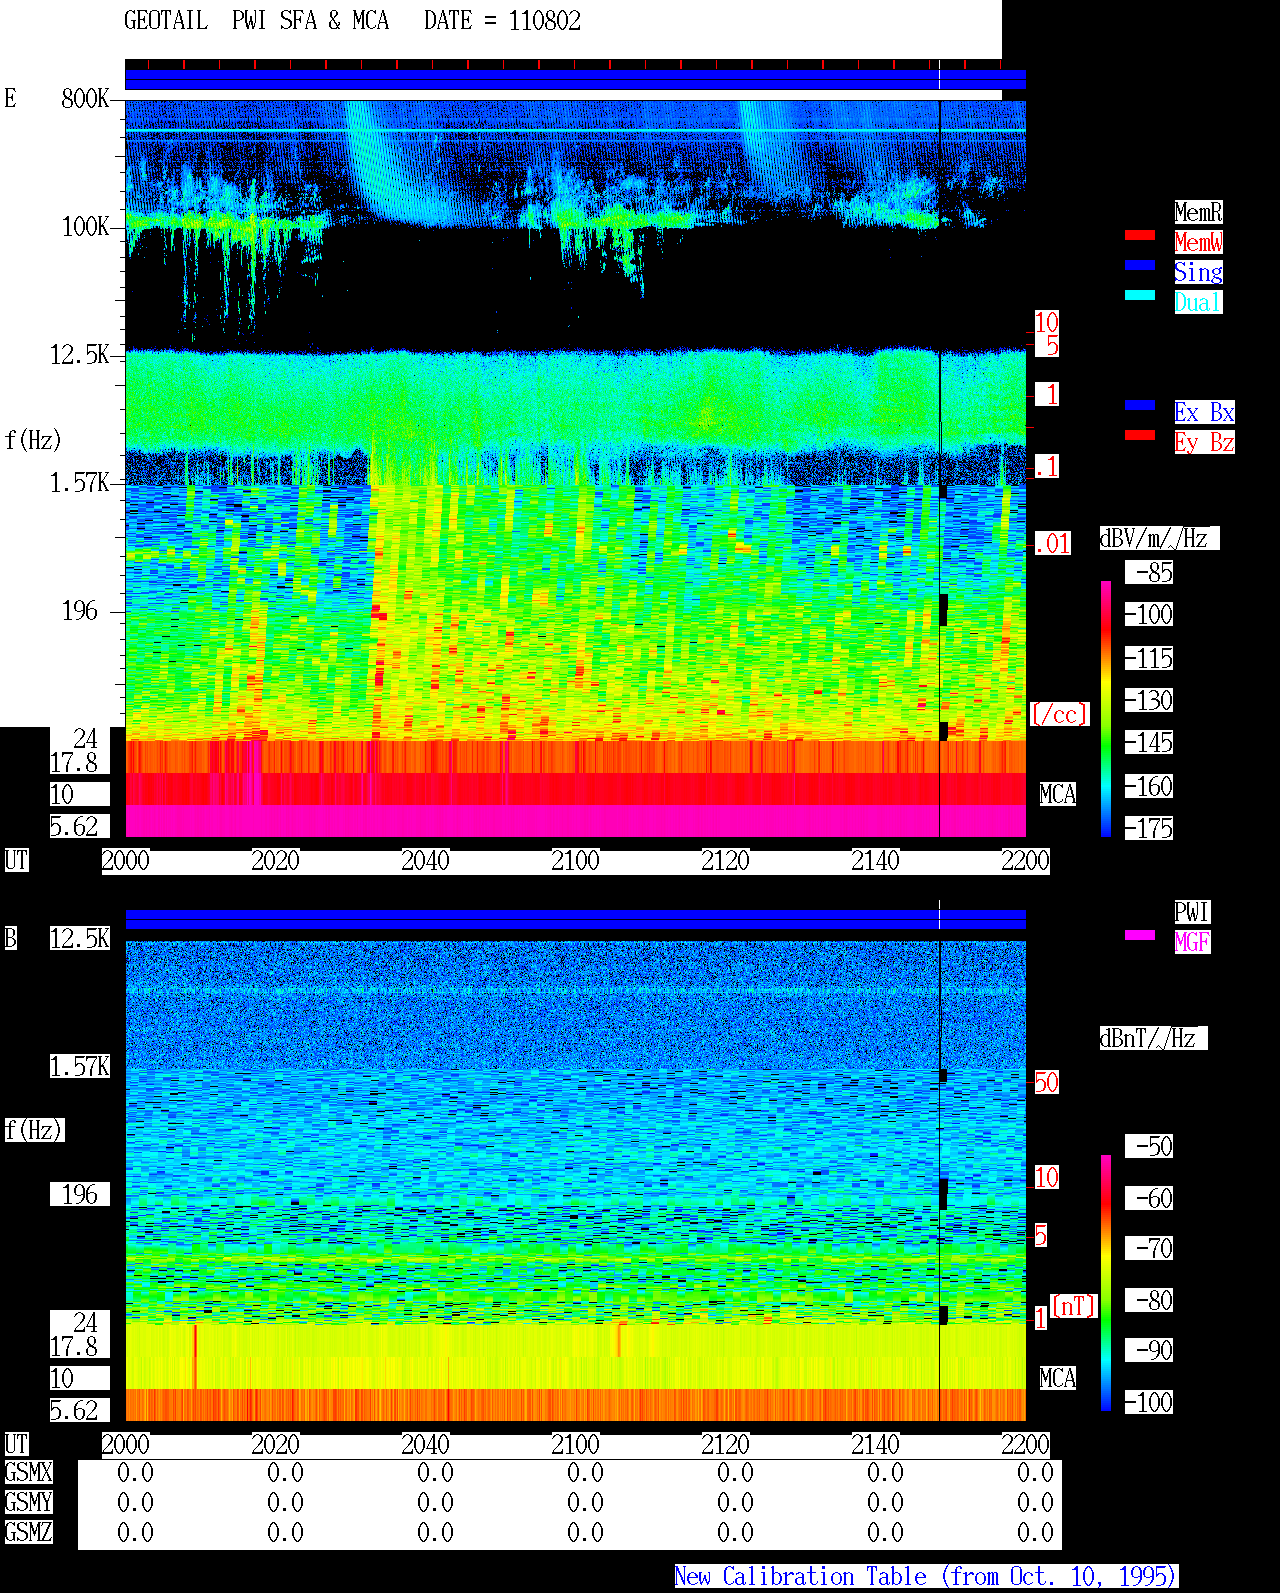
Task: Select the MemR legend label
Action: pyautogui.click(x=1198, y=212)
